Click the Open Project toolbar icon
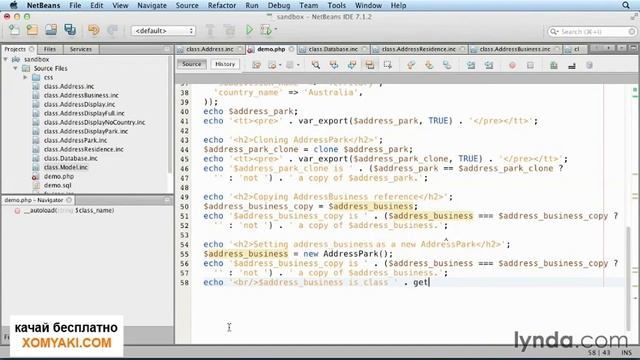 pyautogui.click(x=51, y=30)
